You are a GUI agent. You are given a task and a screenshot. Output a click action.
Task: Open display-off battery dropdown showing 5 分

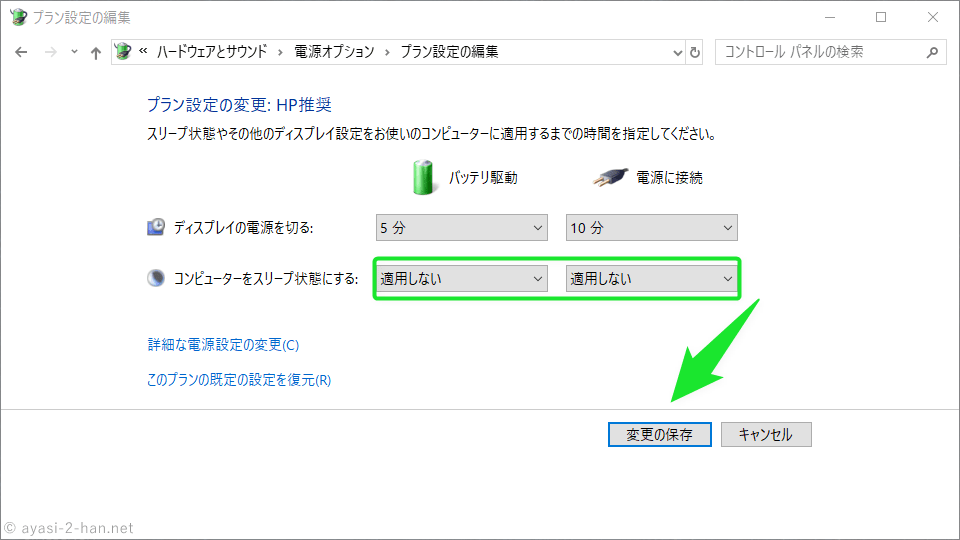tap(462, 228)
